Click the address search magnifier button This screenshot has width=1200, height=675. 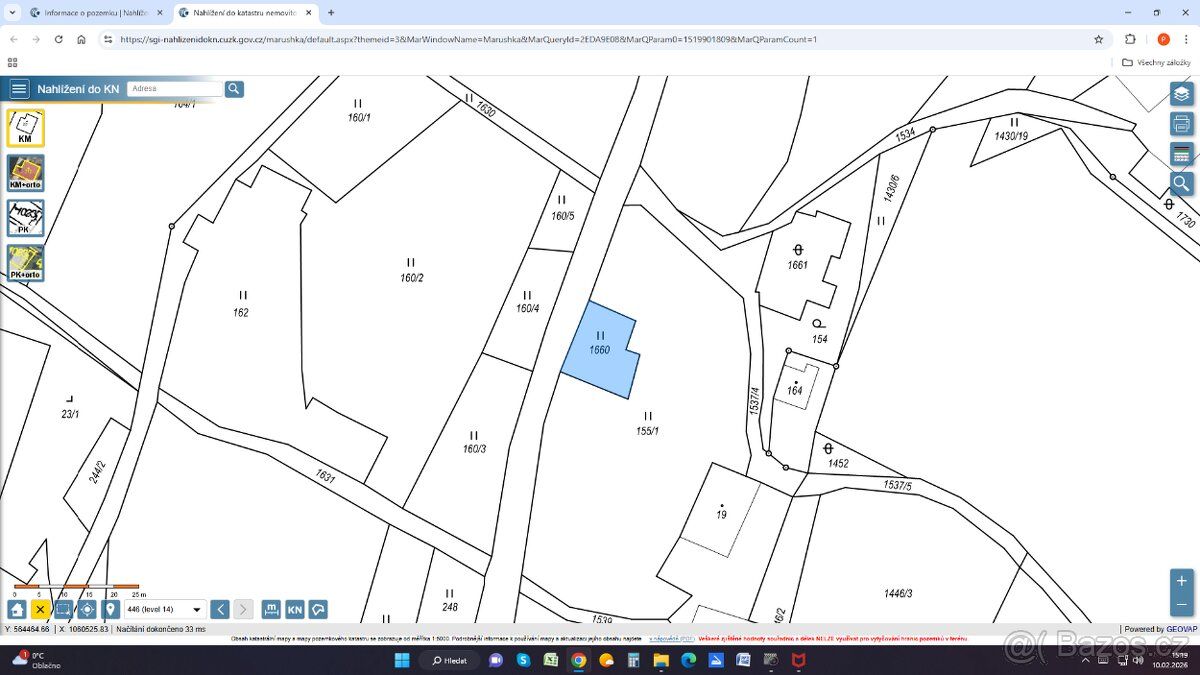pos(234,89)
